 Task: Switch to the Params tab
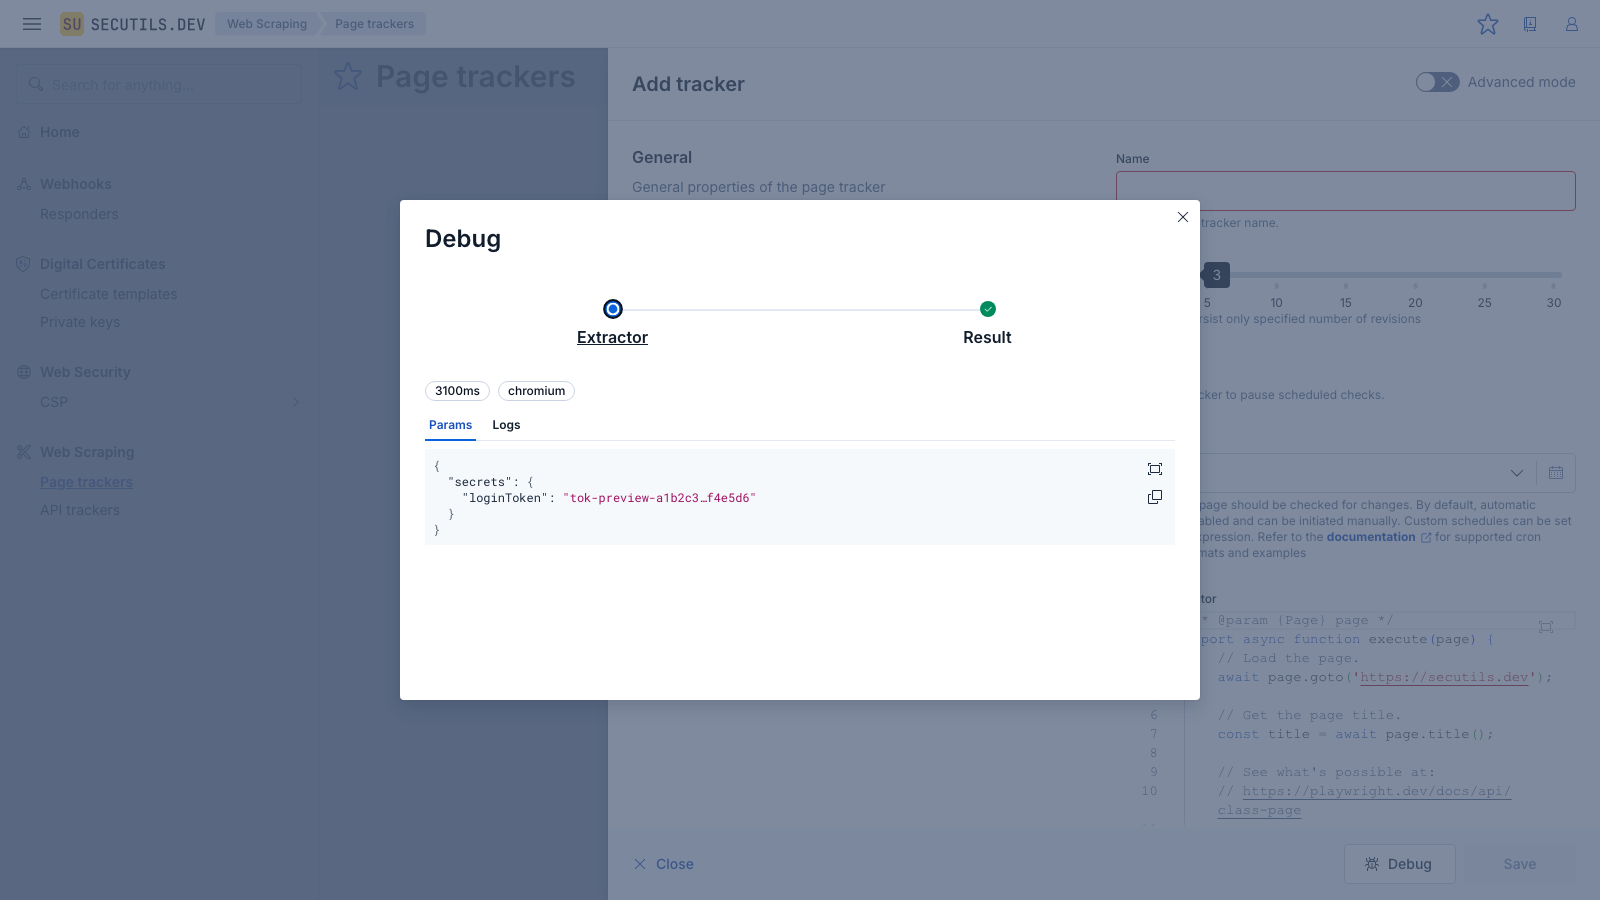click(x=450, y=425)
